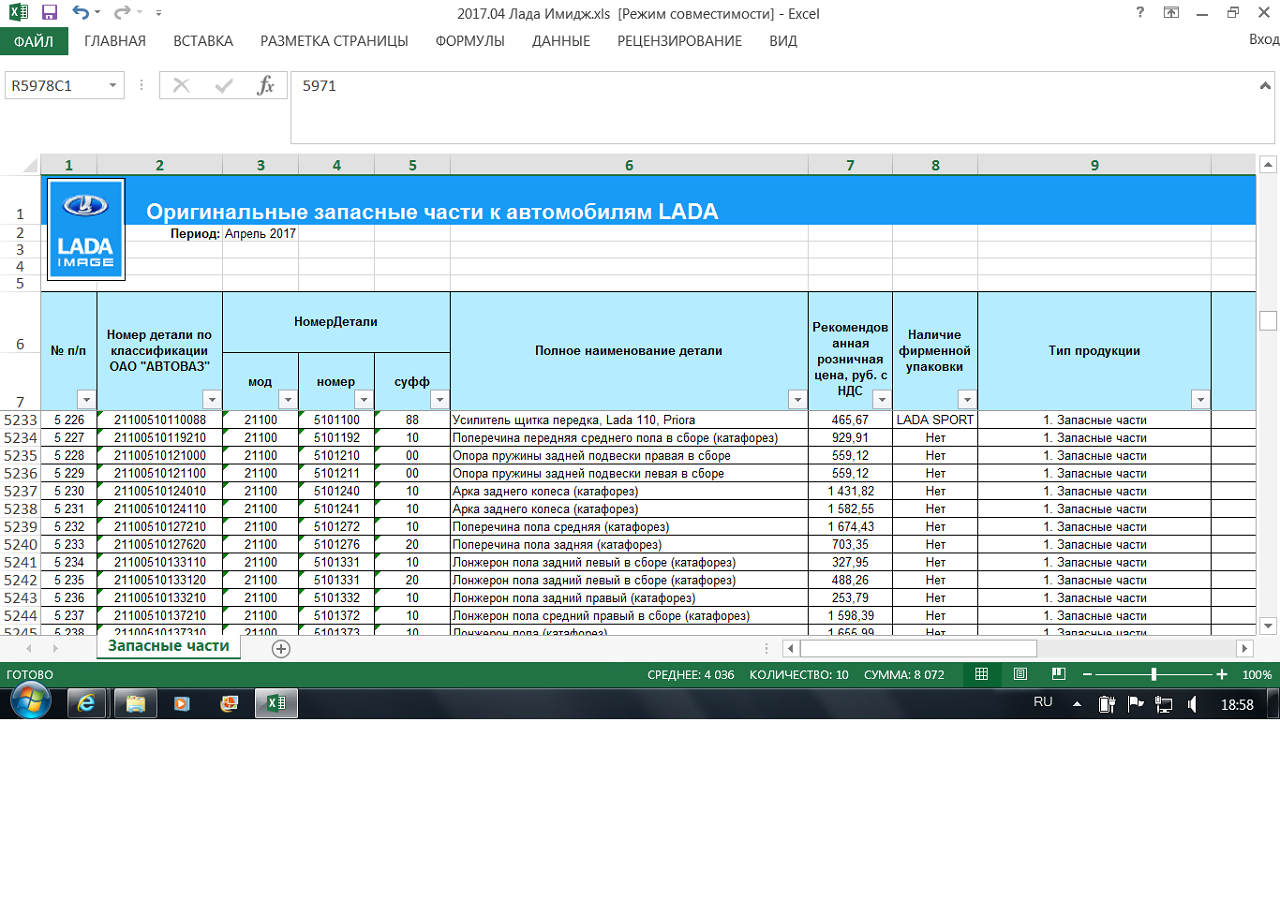Click part number cell 21100510127210

[160, 527]
